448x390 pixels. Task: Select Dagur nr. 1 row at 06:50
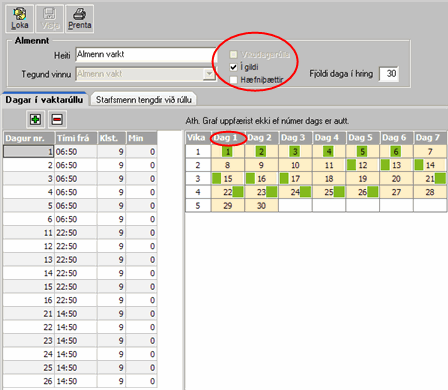[80, 152]
